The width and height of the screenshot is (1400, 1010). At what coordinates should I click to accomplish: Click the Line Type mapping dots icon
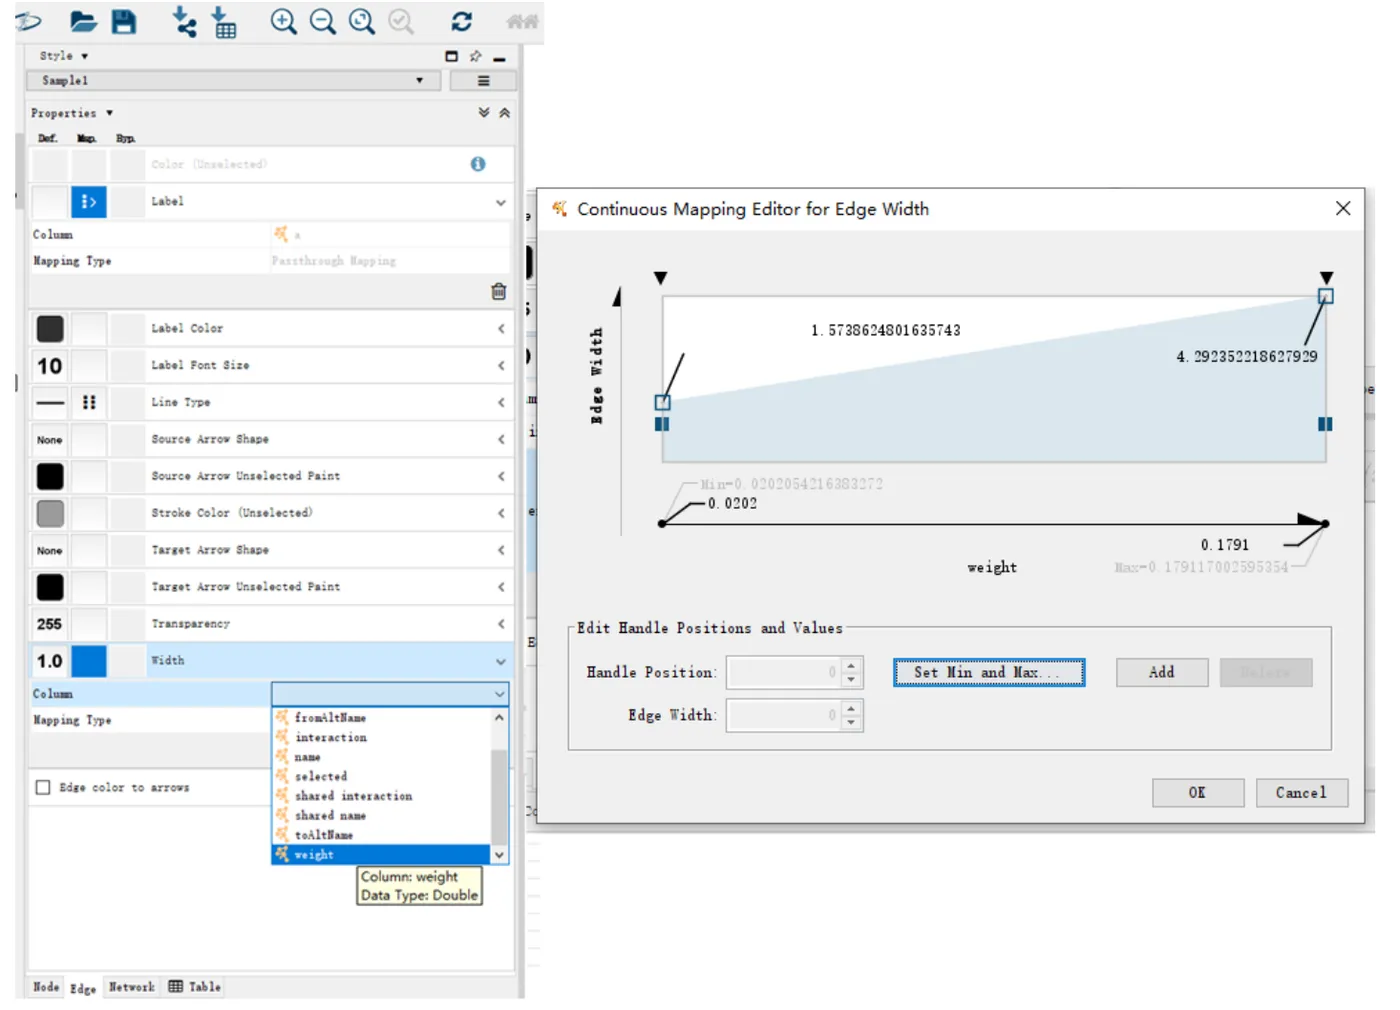(89, 402)
